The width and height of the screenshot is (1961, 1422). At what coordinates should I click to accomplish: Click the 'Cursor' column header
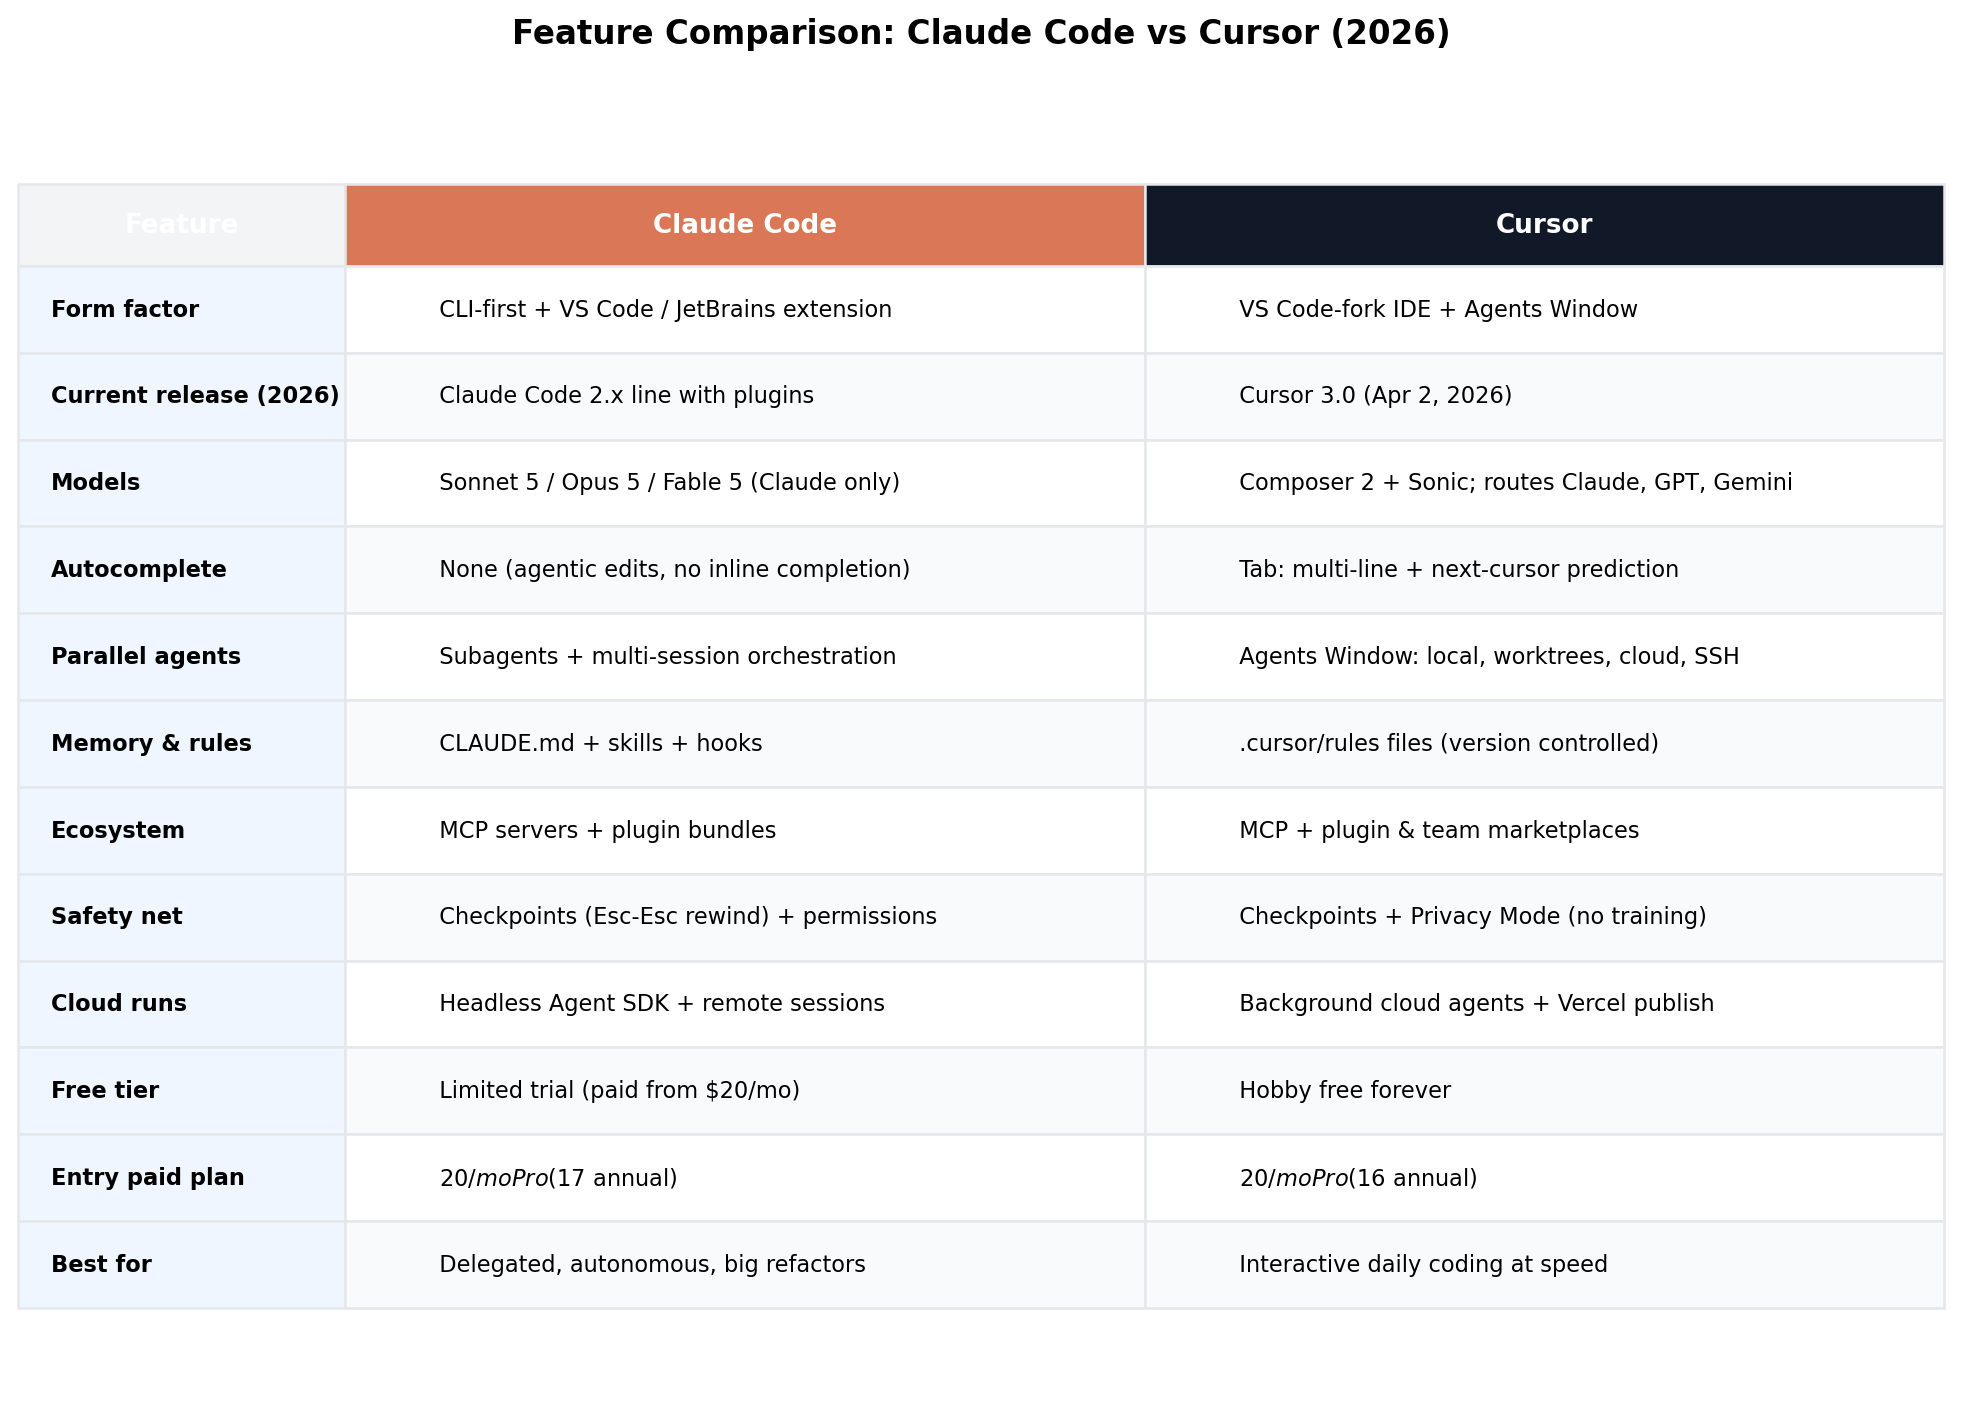tap(1544, 225)
